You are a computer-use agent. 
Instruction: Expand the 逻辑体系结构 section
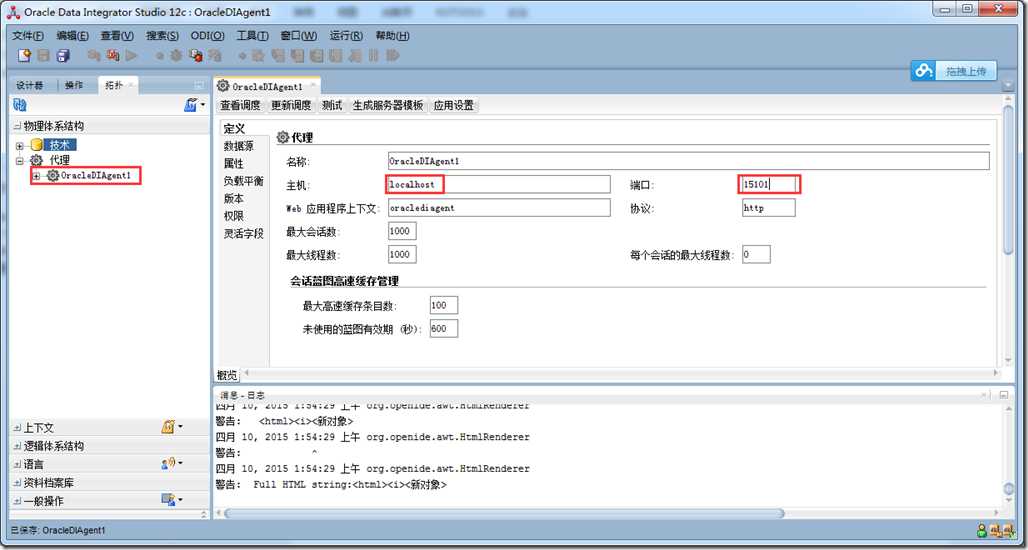pos(17,446)
